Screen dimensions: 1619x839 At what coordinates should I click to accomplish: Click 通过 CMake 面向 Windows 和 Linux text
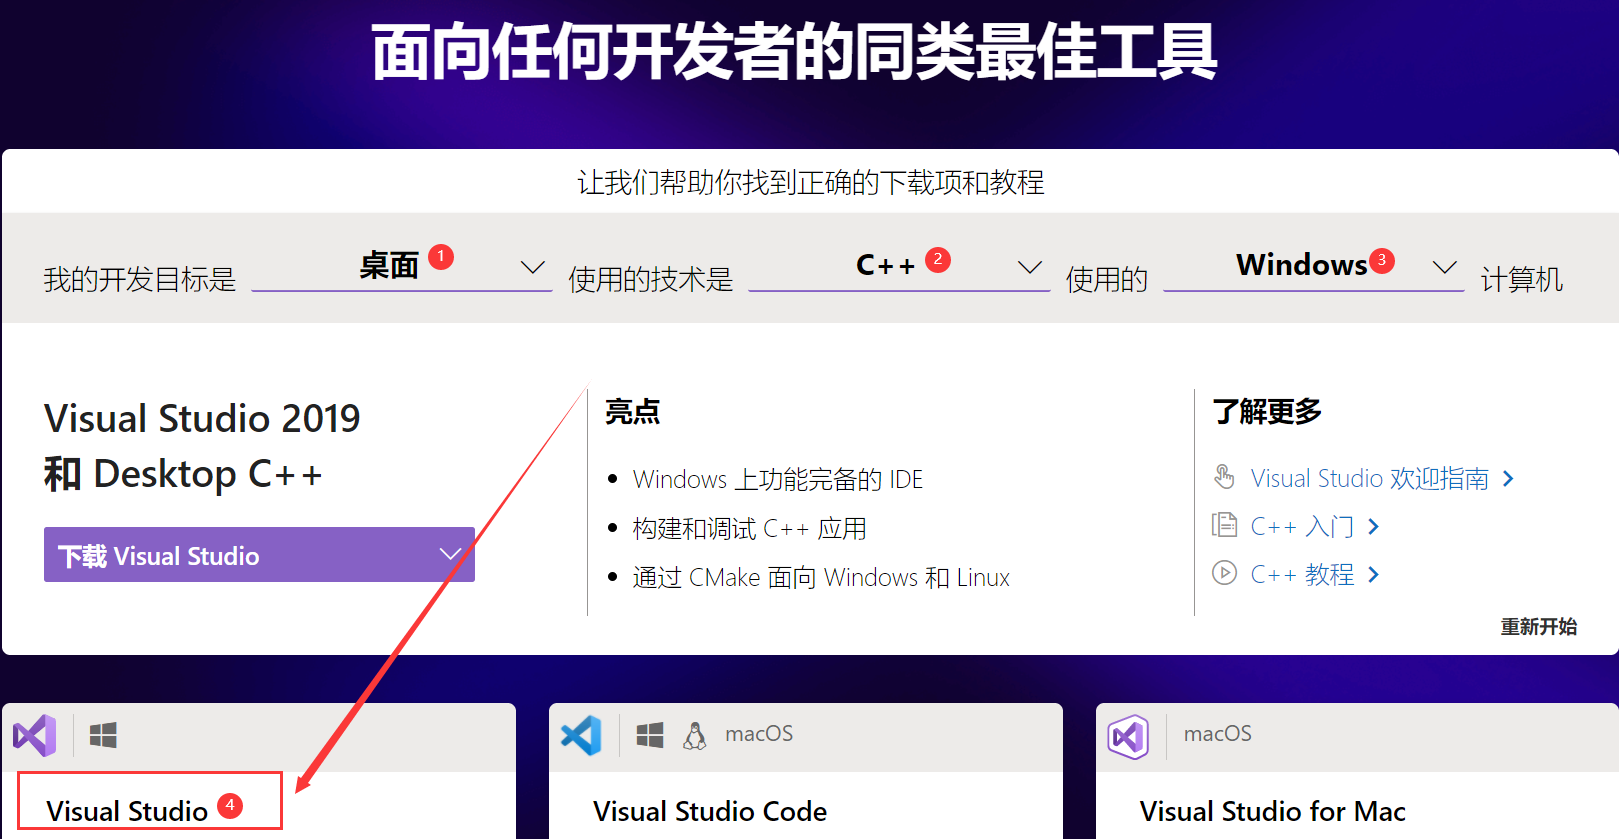[x=821, y=578]
